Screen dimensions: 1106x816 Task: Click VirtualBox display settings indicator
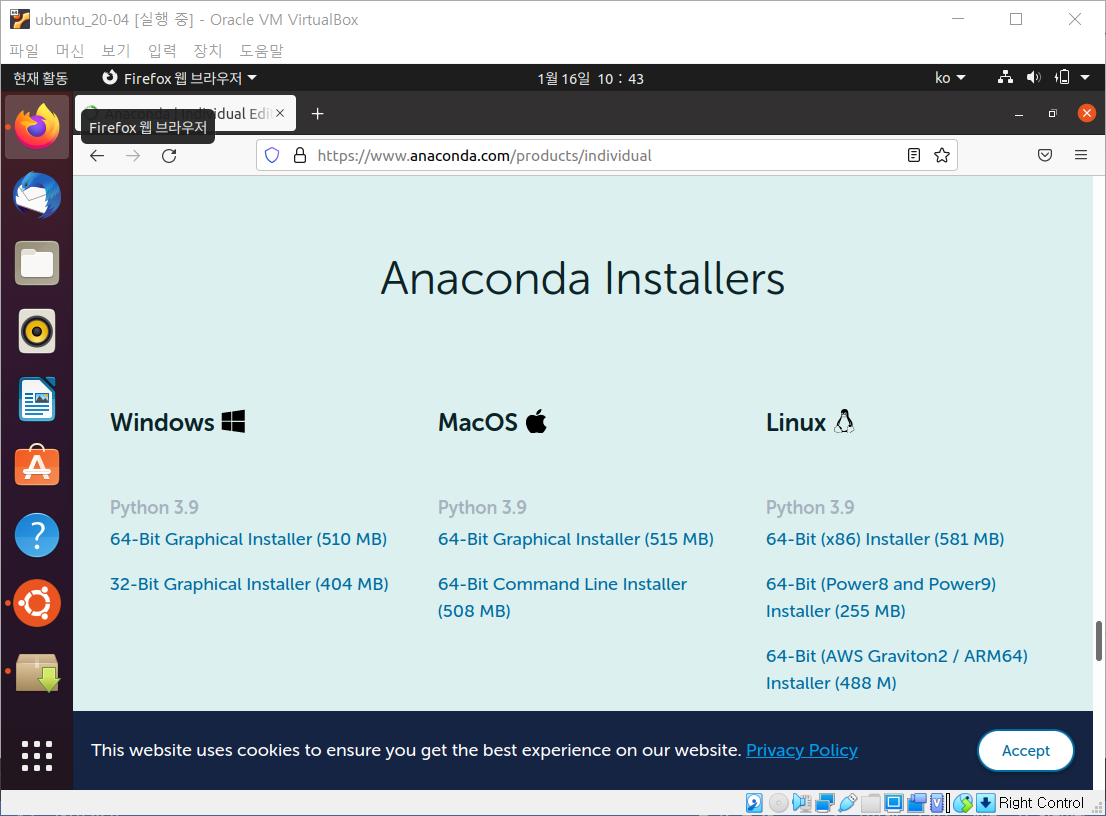[894, 803]
